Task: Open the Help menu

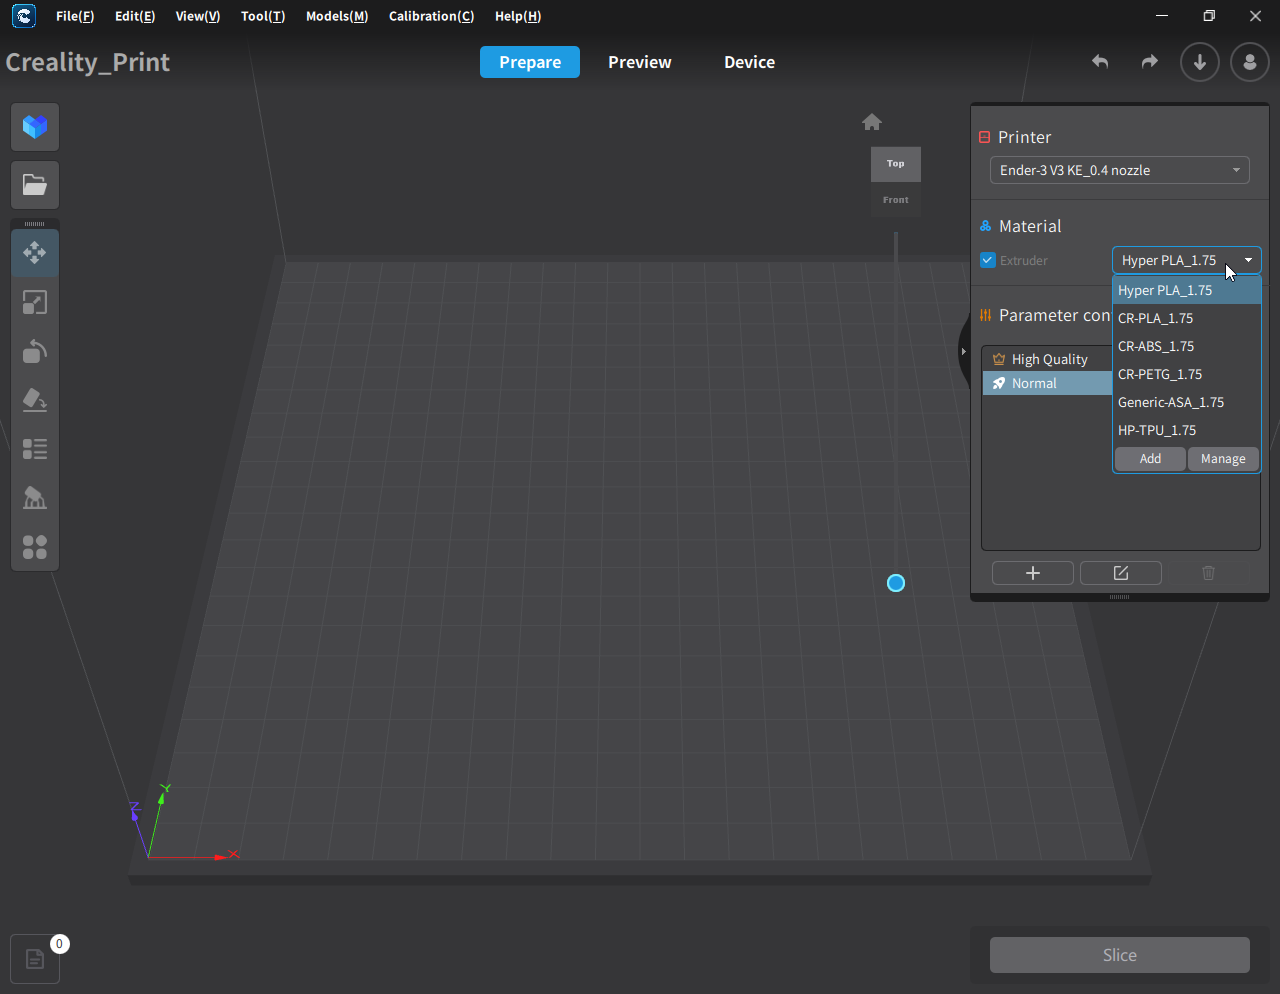Action: point(518,16)
